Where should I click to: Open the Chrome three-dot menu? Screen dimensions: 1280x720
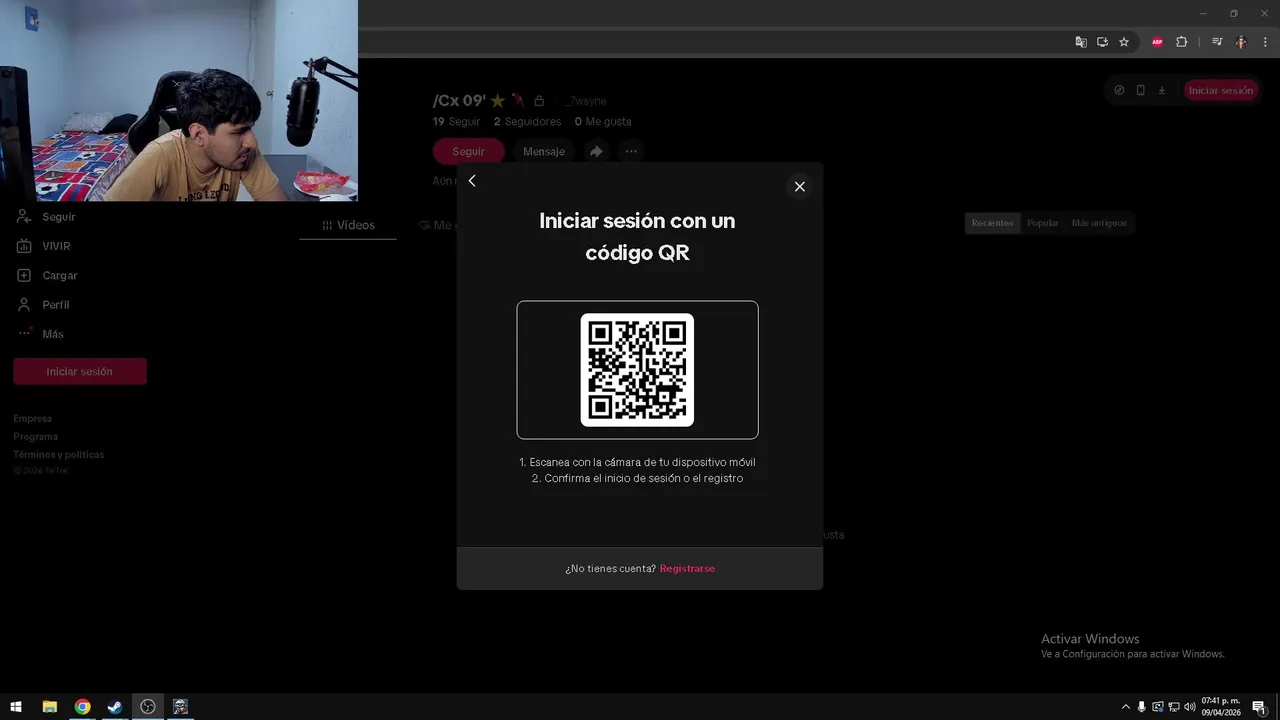point(1265,42)
